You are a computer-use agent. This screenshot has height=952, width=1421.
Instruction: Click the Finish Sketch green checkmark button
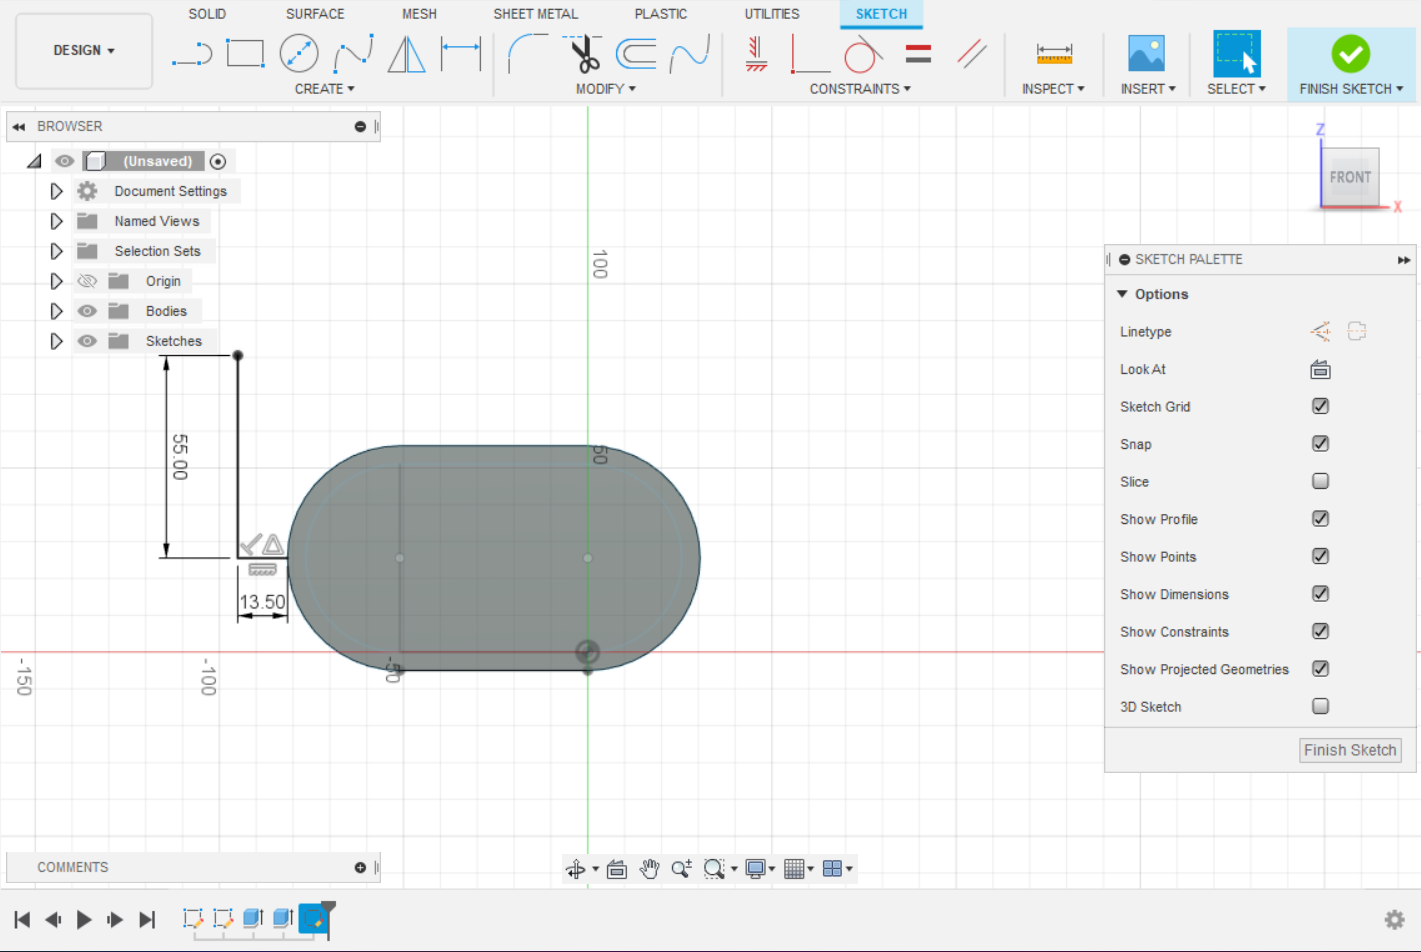pos(1351,55)
